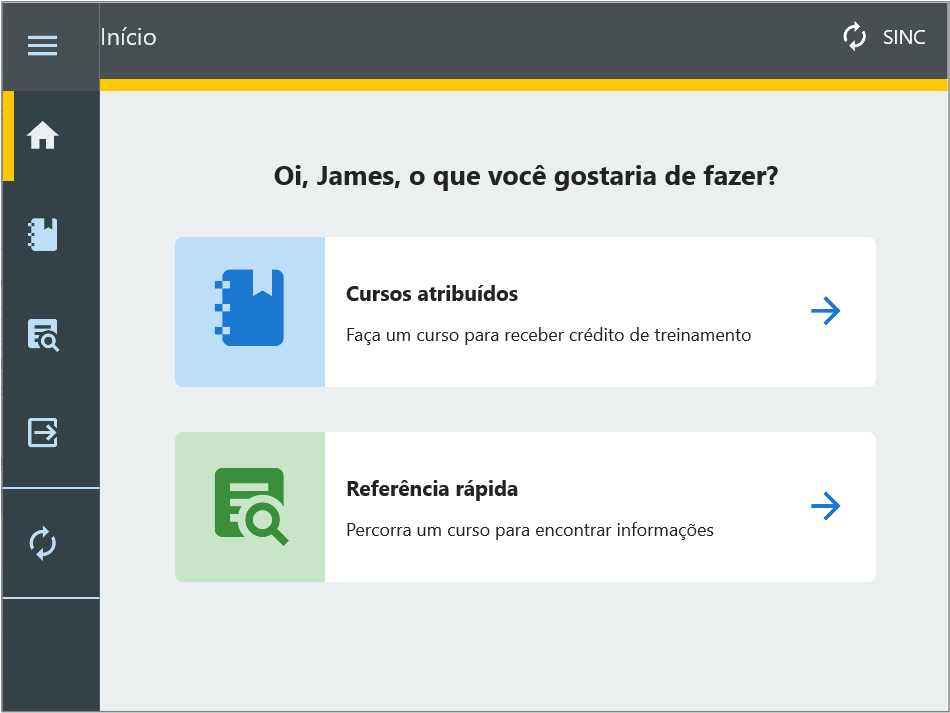The width and height of the screenshot is (950, 713).
Task: Select the Home icon in the sidebar
Action: pyautogui.click(x=42, y=135)
